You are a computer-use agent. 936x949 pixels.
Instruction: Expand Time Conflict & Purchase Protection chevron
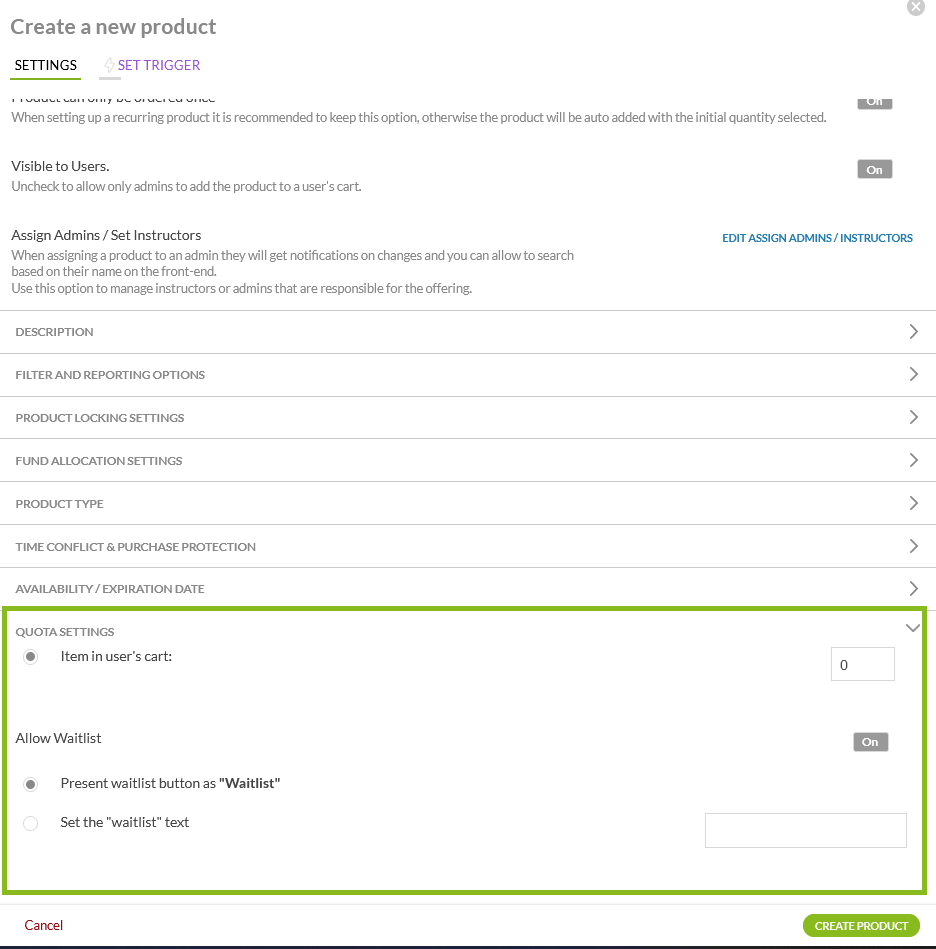click(913, 547)
